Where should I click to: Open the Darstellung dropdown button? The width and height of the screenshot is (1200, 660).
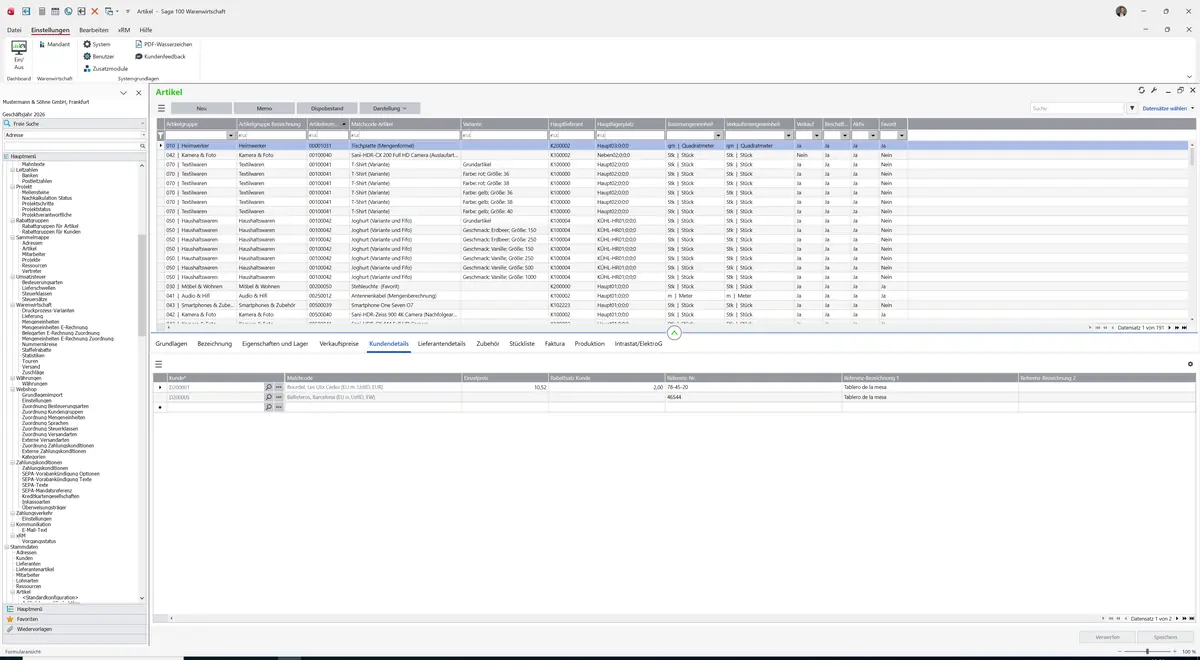coord(390,108)
